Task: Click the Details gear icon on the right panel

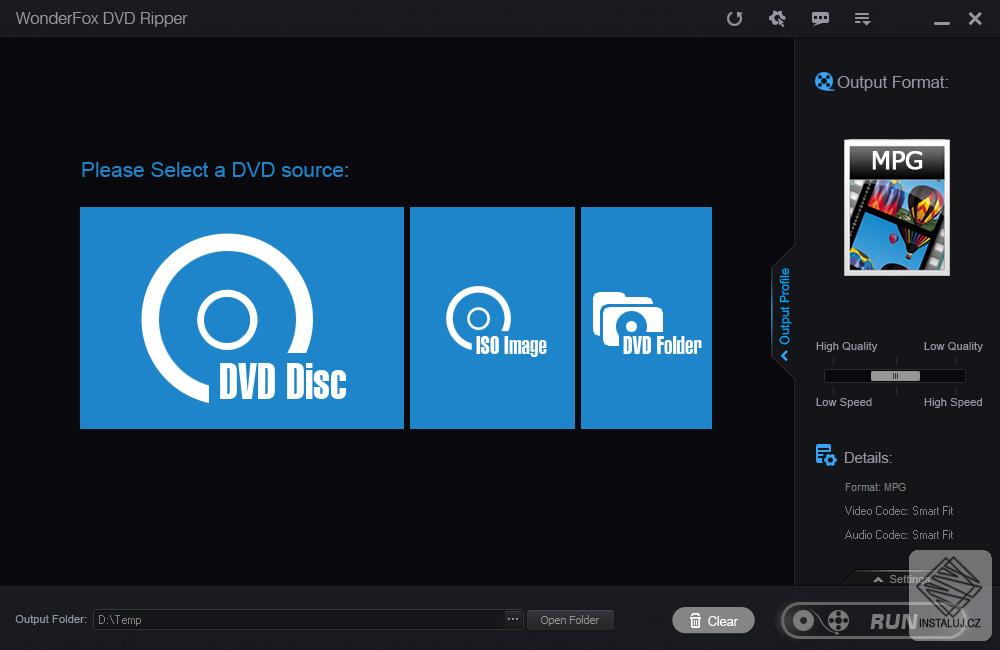Action: tap(826, 455)
